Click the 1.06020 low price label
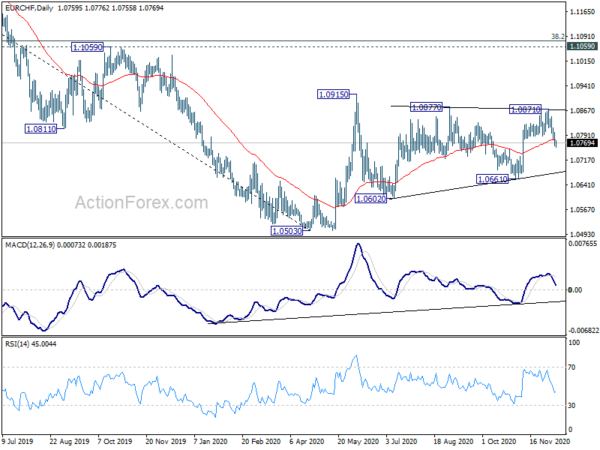This screenshot has width=600, height=450. tap(371, 199)
